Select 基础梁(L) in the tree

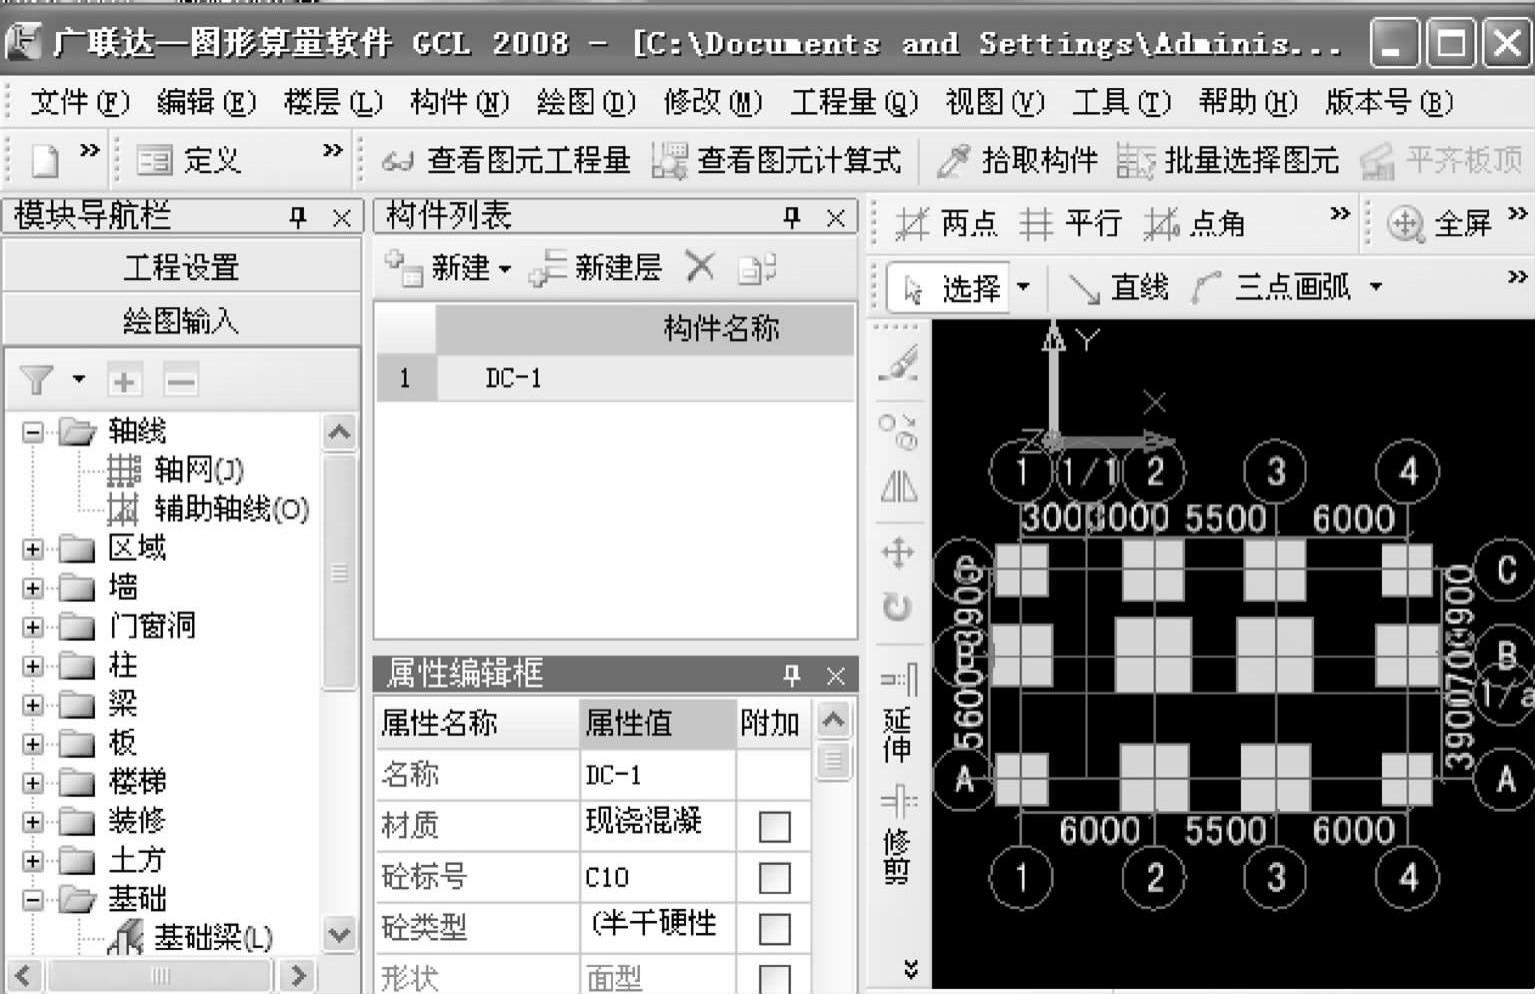190,937
